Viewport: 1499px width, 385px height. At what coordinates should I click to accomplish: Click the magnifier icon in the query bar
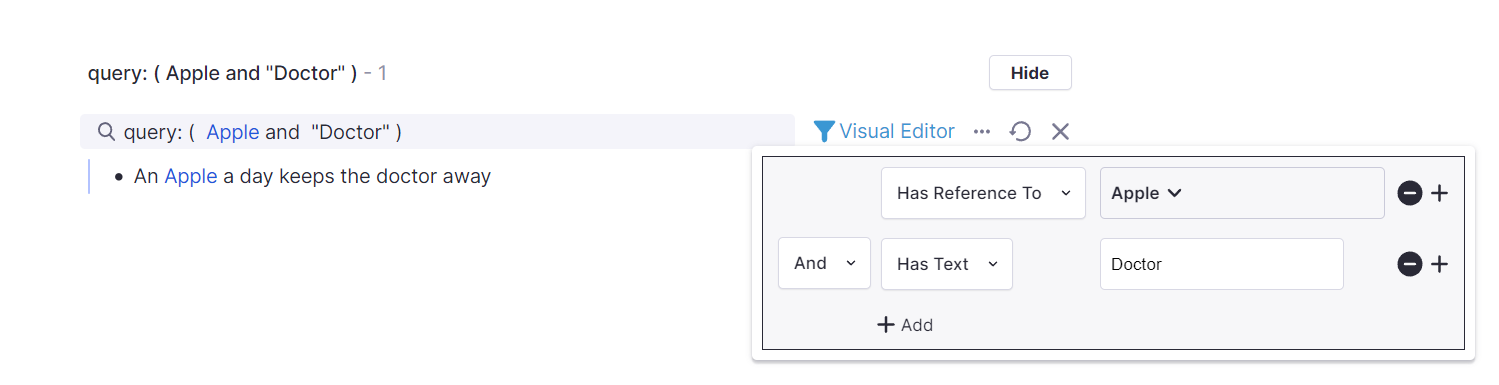106,131
